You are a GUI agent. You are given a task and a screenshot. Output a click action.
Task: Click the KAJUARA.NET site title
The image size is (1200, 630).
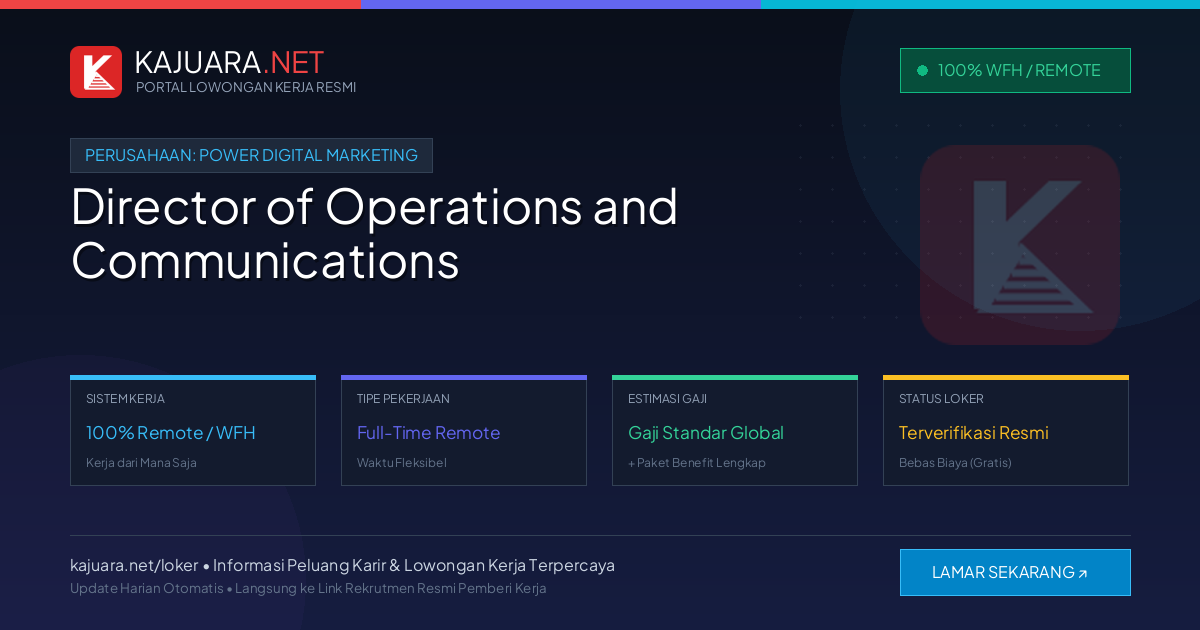pyautogui.click(x=229, y=62)
